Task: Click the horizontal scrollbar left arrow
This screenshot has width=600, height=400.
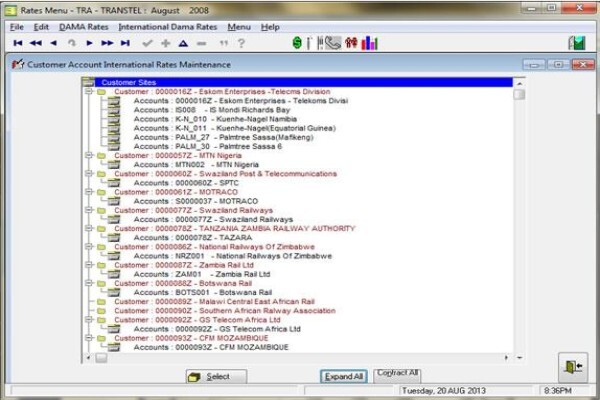Action: 88,358
